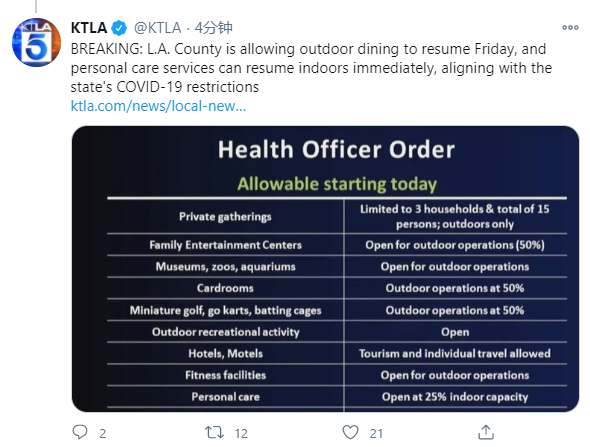Viewport: 590px width, 447px height.
Task: Click the thread line above the KTLA avatar
Action: (x=36, y=6)
